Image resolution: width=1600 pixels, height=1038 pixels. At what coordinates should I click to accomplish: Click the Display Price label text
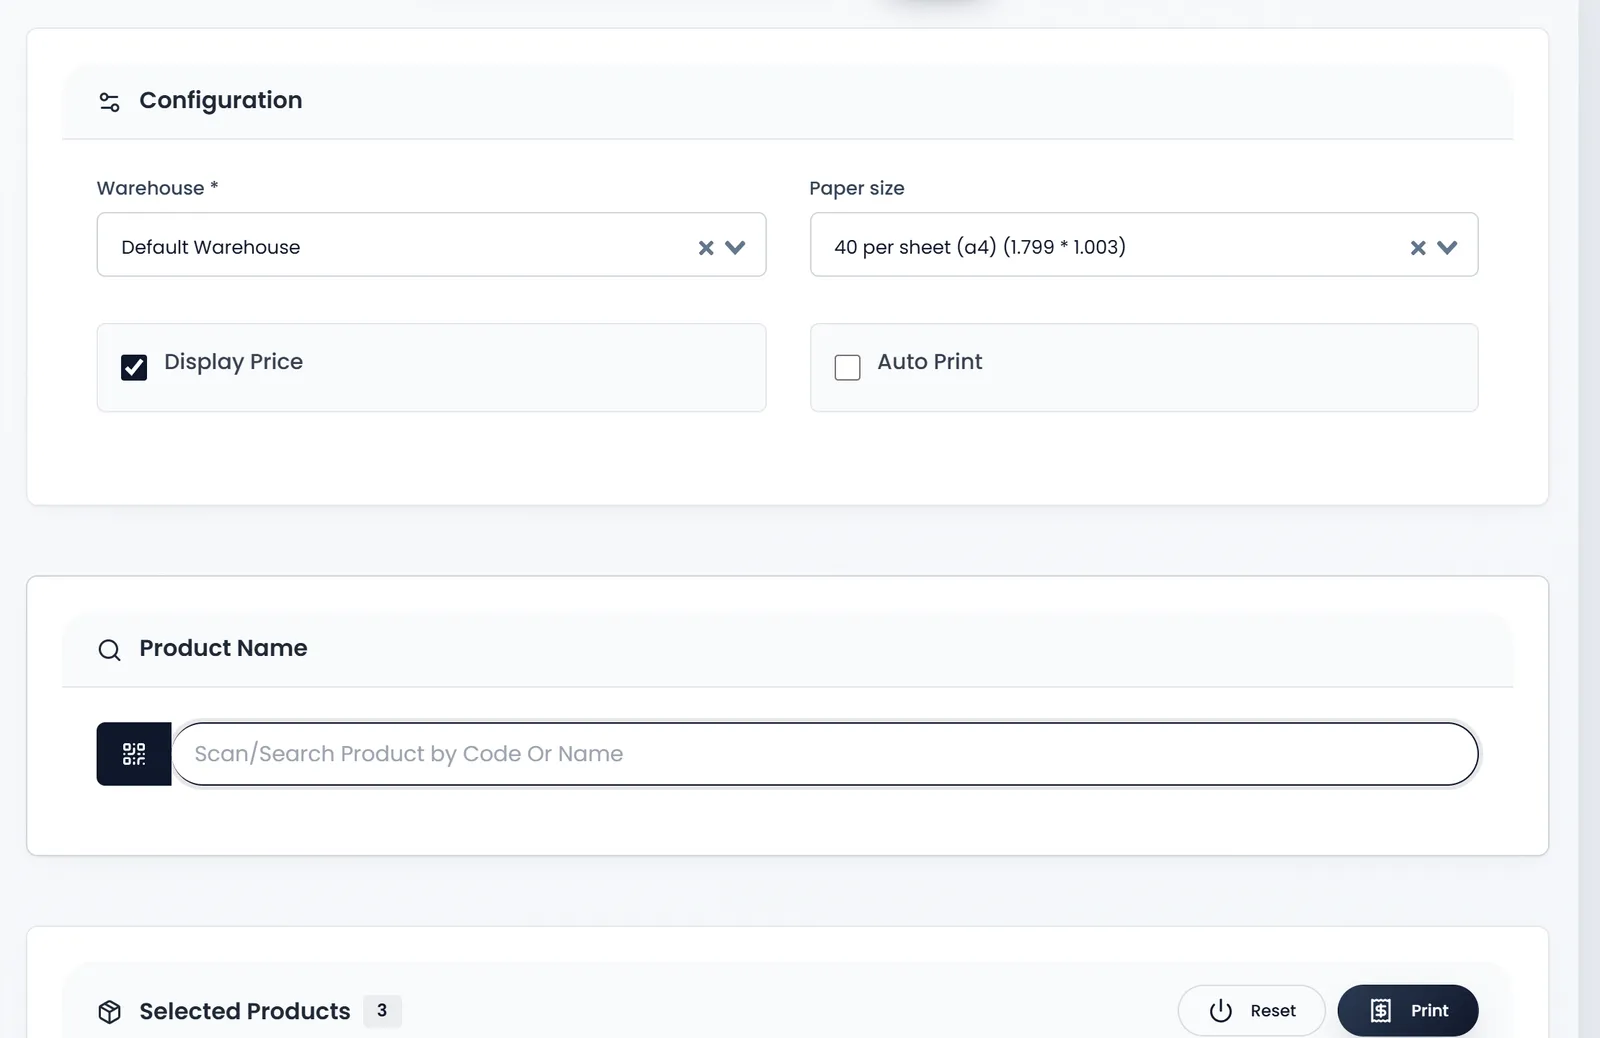(233, 362)
